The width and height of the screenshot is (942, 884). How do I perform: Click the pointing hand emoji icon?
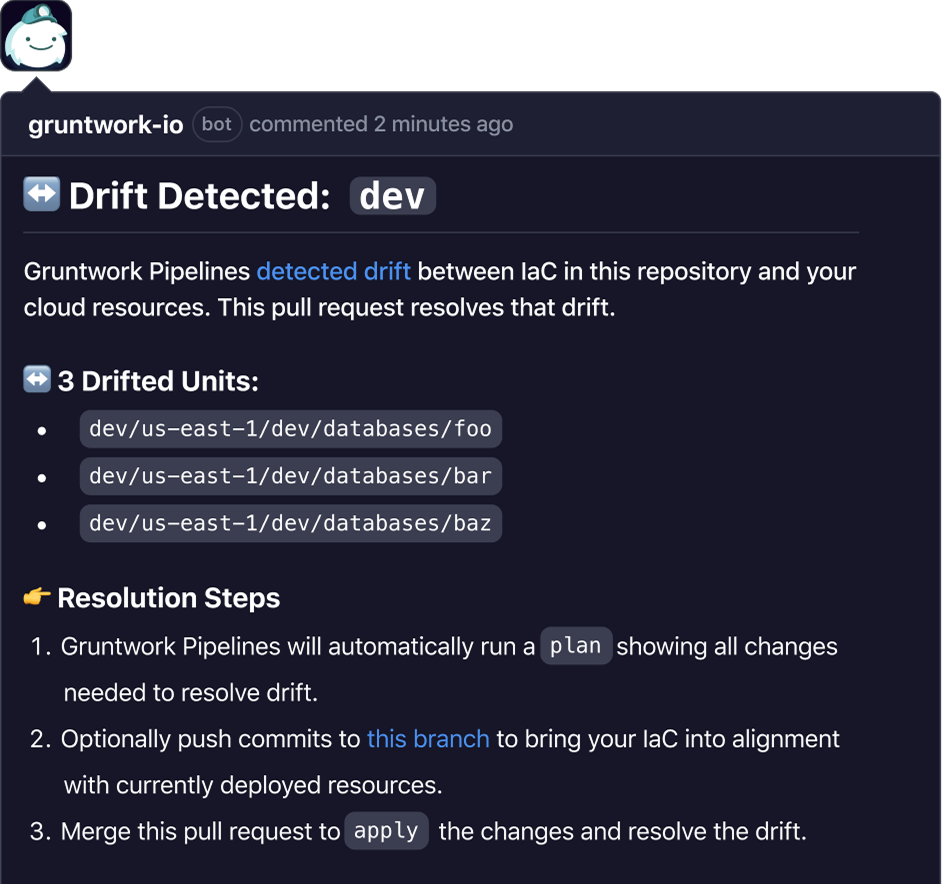pos(37,597)
